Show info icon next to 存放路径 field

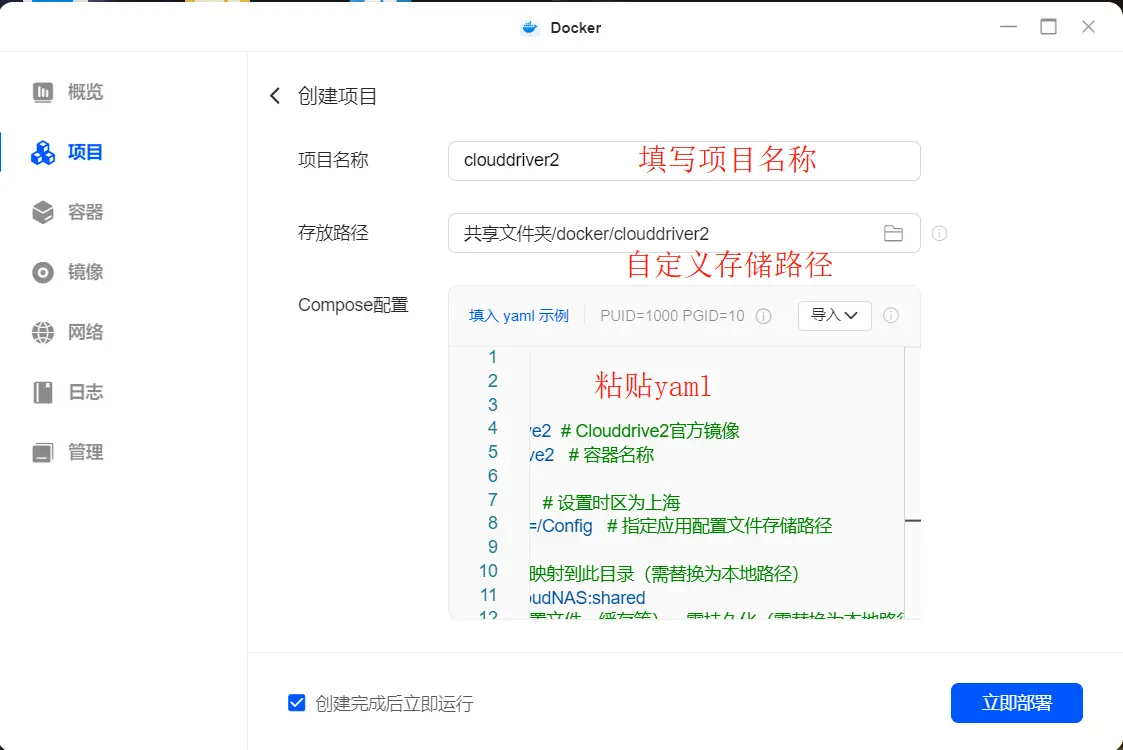[x=939, y=234]
